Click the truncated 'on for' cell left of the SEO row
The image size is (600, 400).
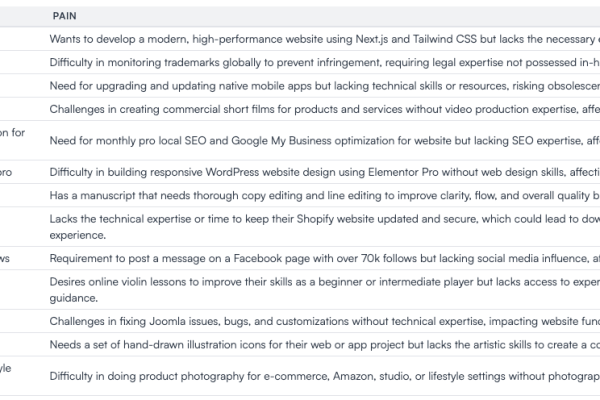(x=12, y=132)
